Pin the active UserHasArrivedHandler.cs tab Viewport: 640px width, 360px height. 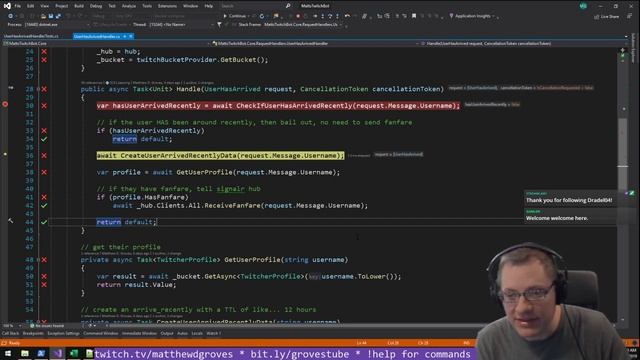[x=125, y=36]
